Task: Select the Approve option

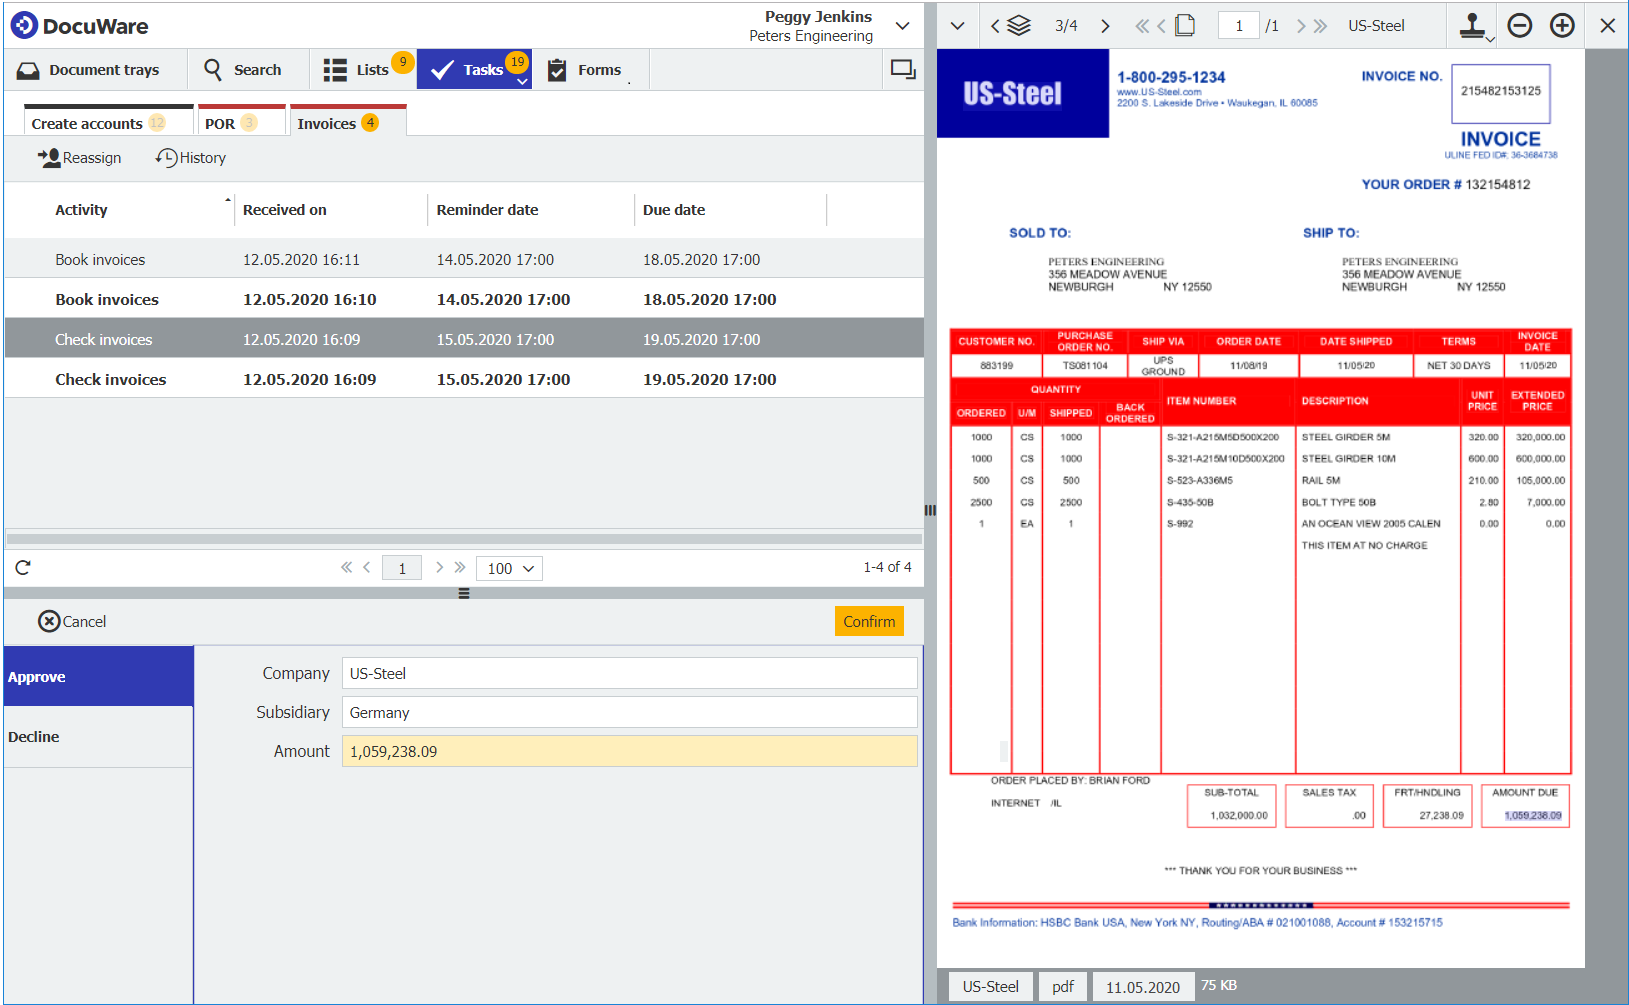Action: coord(37,676)
